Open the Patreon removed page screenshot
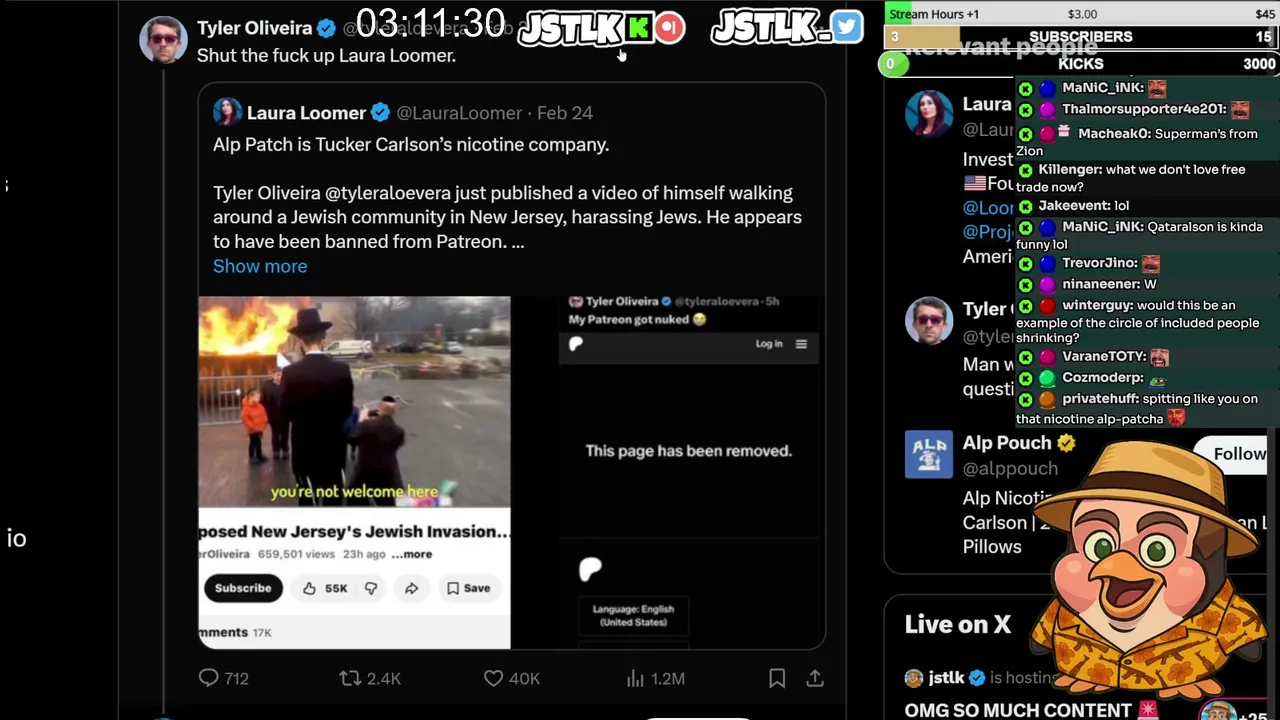 coord(689,472)
